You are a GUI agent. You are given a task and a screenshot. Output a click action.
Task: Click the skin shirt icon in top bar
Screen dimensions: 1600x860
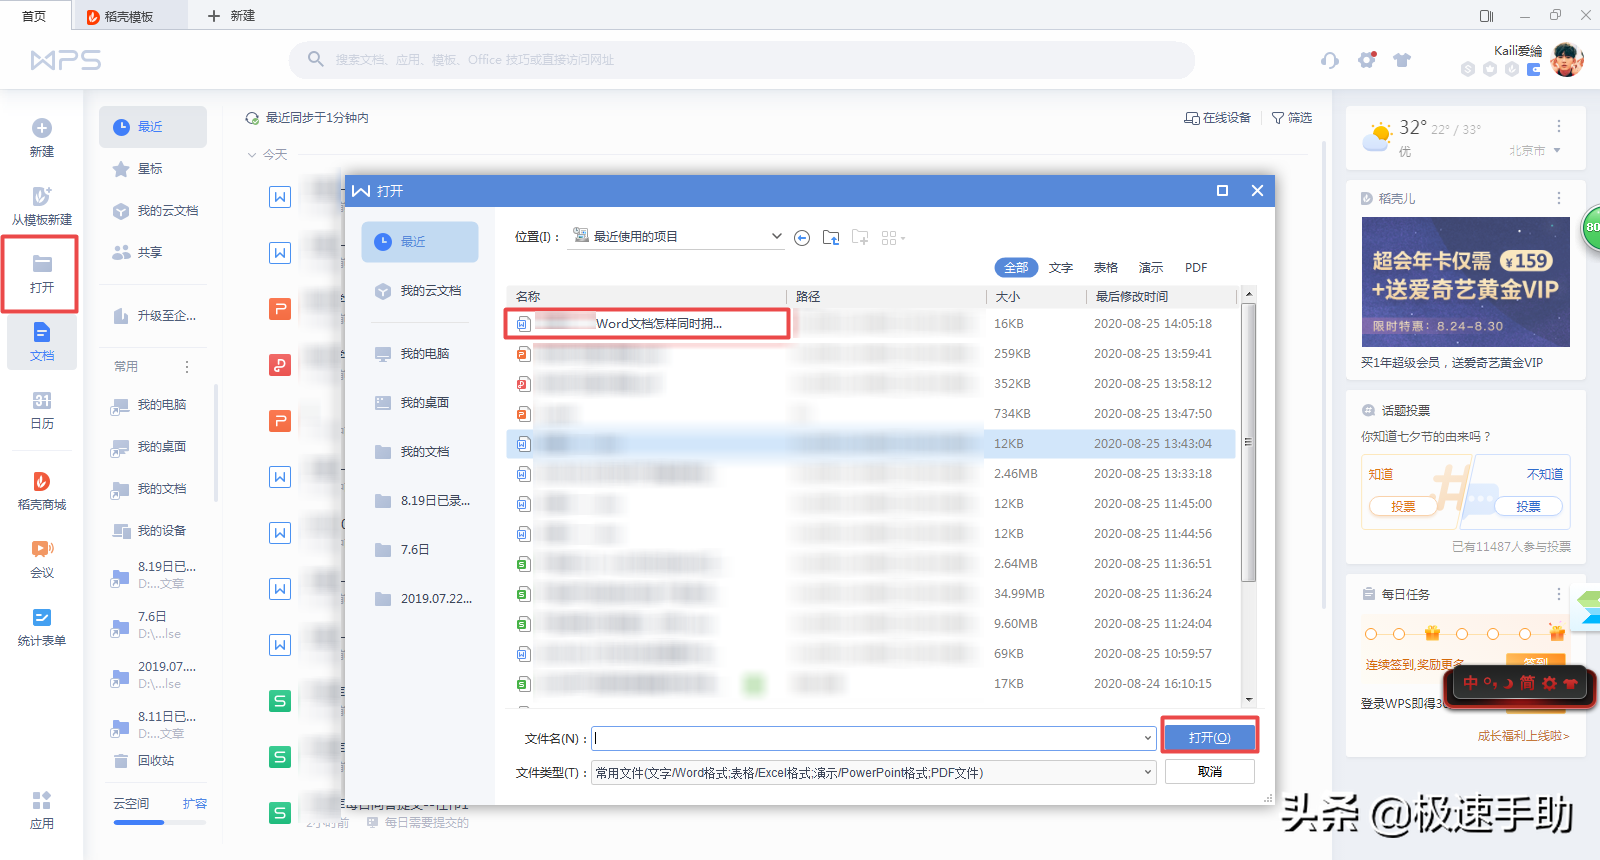1402,60
